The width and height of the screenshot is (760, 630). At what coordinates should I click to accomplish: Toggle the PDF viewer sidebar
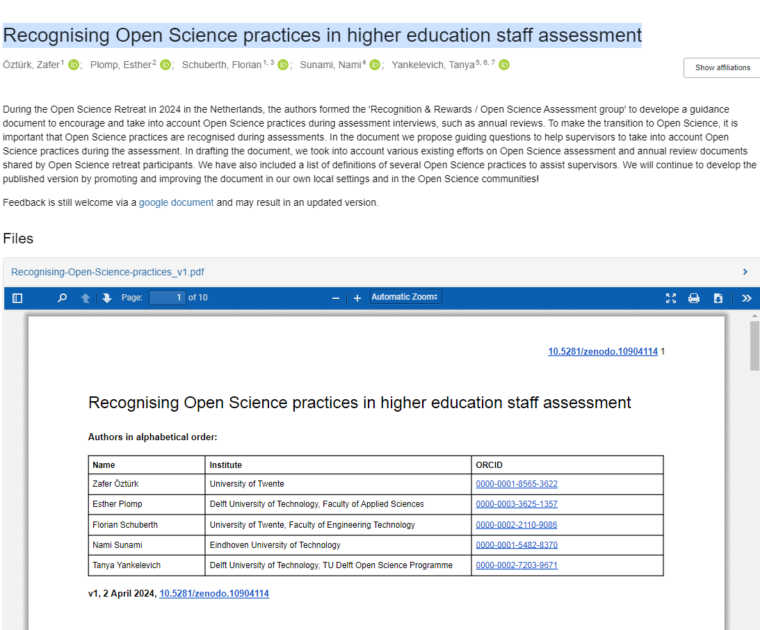(17, 298)
